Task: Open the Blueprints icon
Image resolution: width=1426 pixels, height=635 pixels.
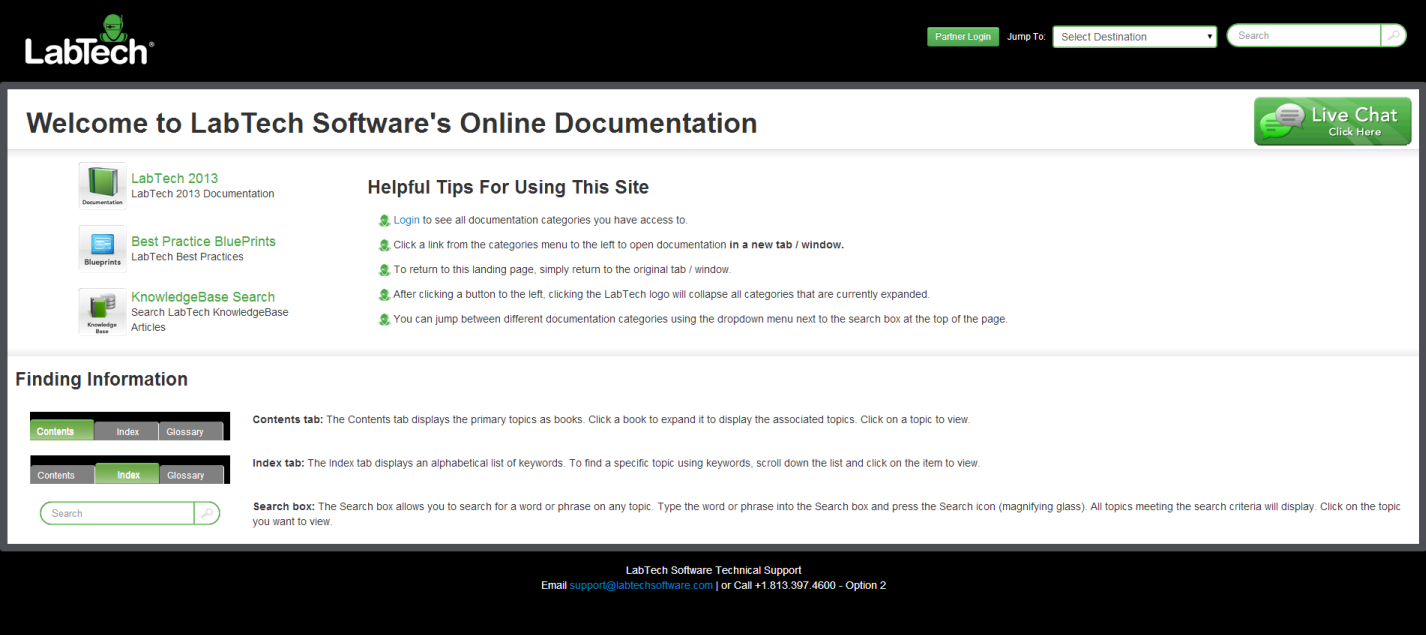Action: point(102,248)
